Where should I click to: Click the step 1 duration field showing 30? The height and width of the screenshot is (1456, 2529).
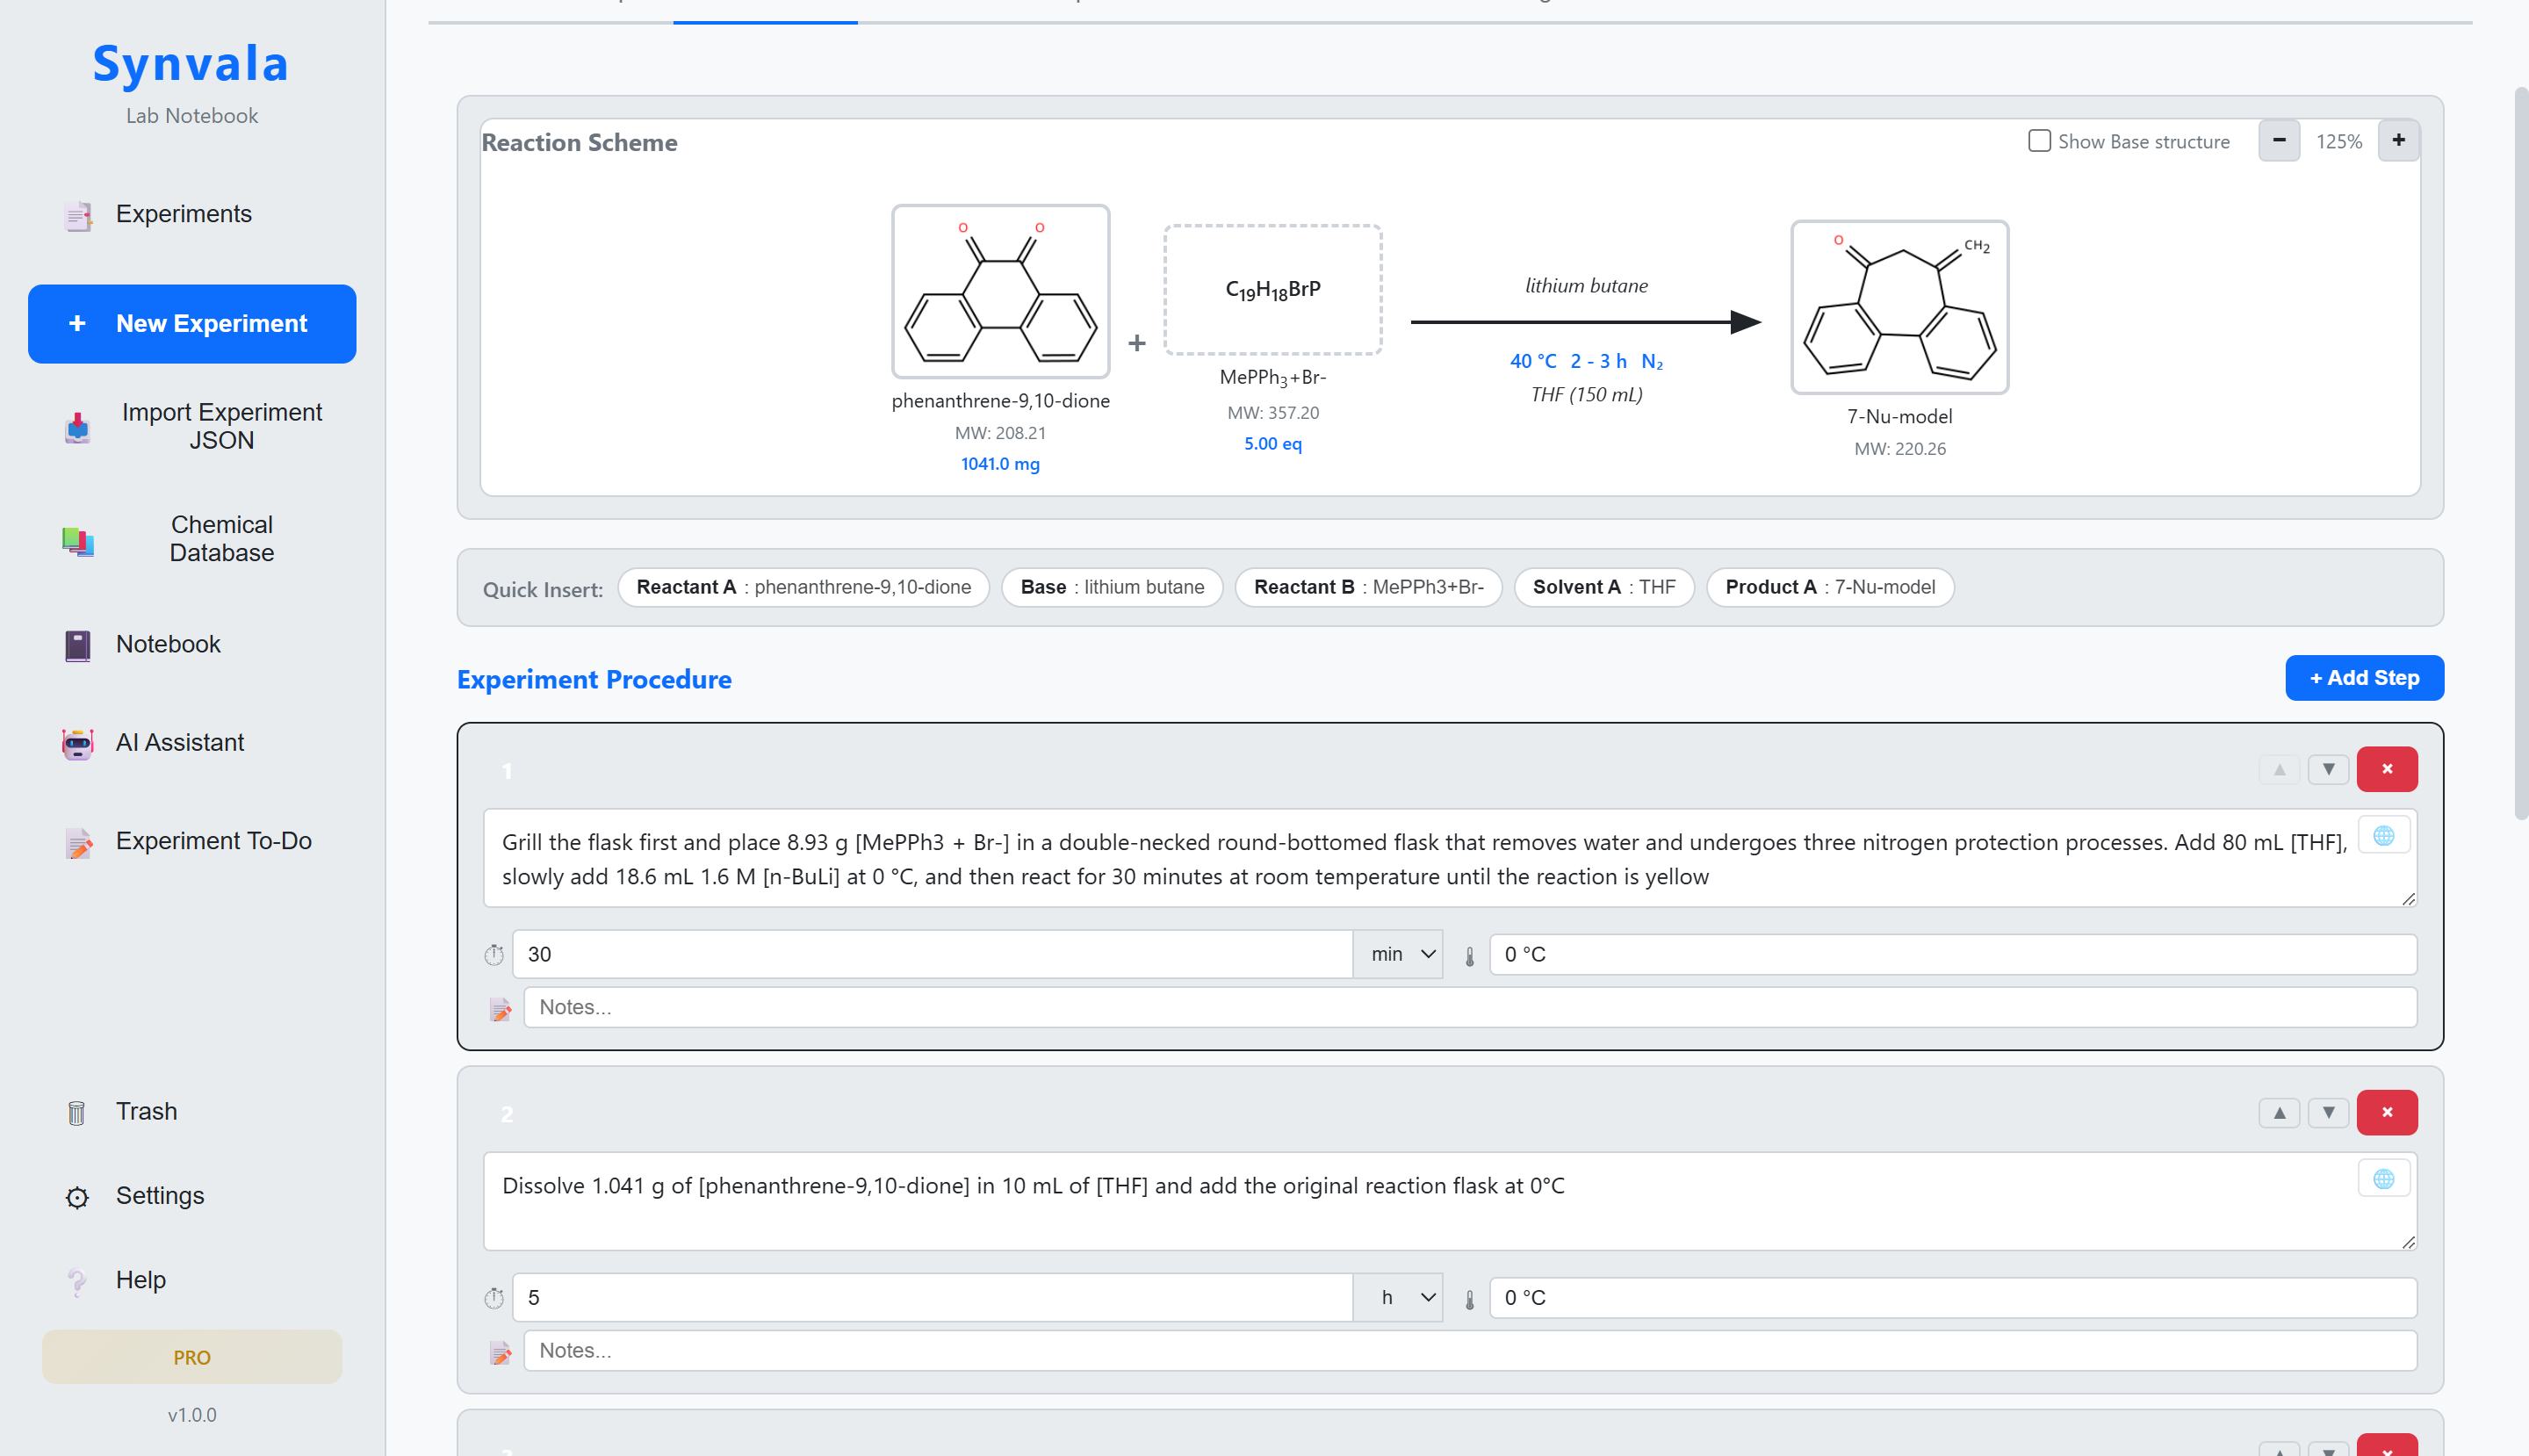932,954
